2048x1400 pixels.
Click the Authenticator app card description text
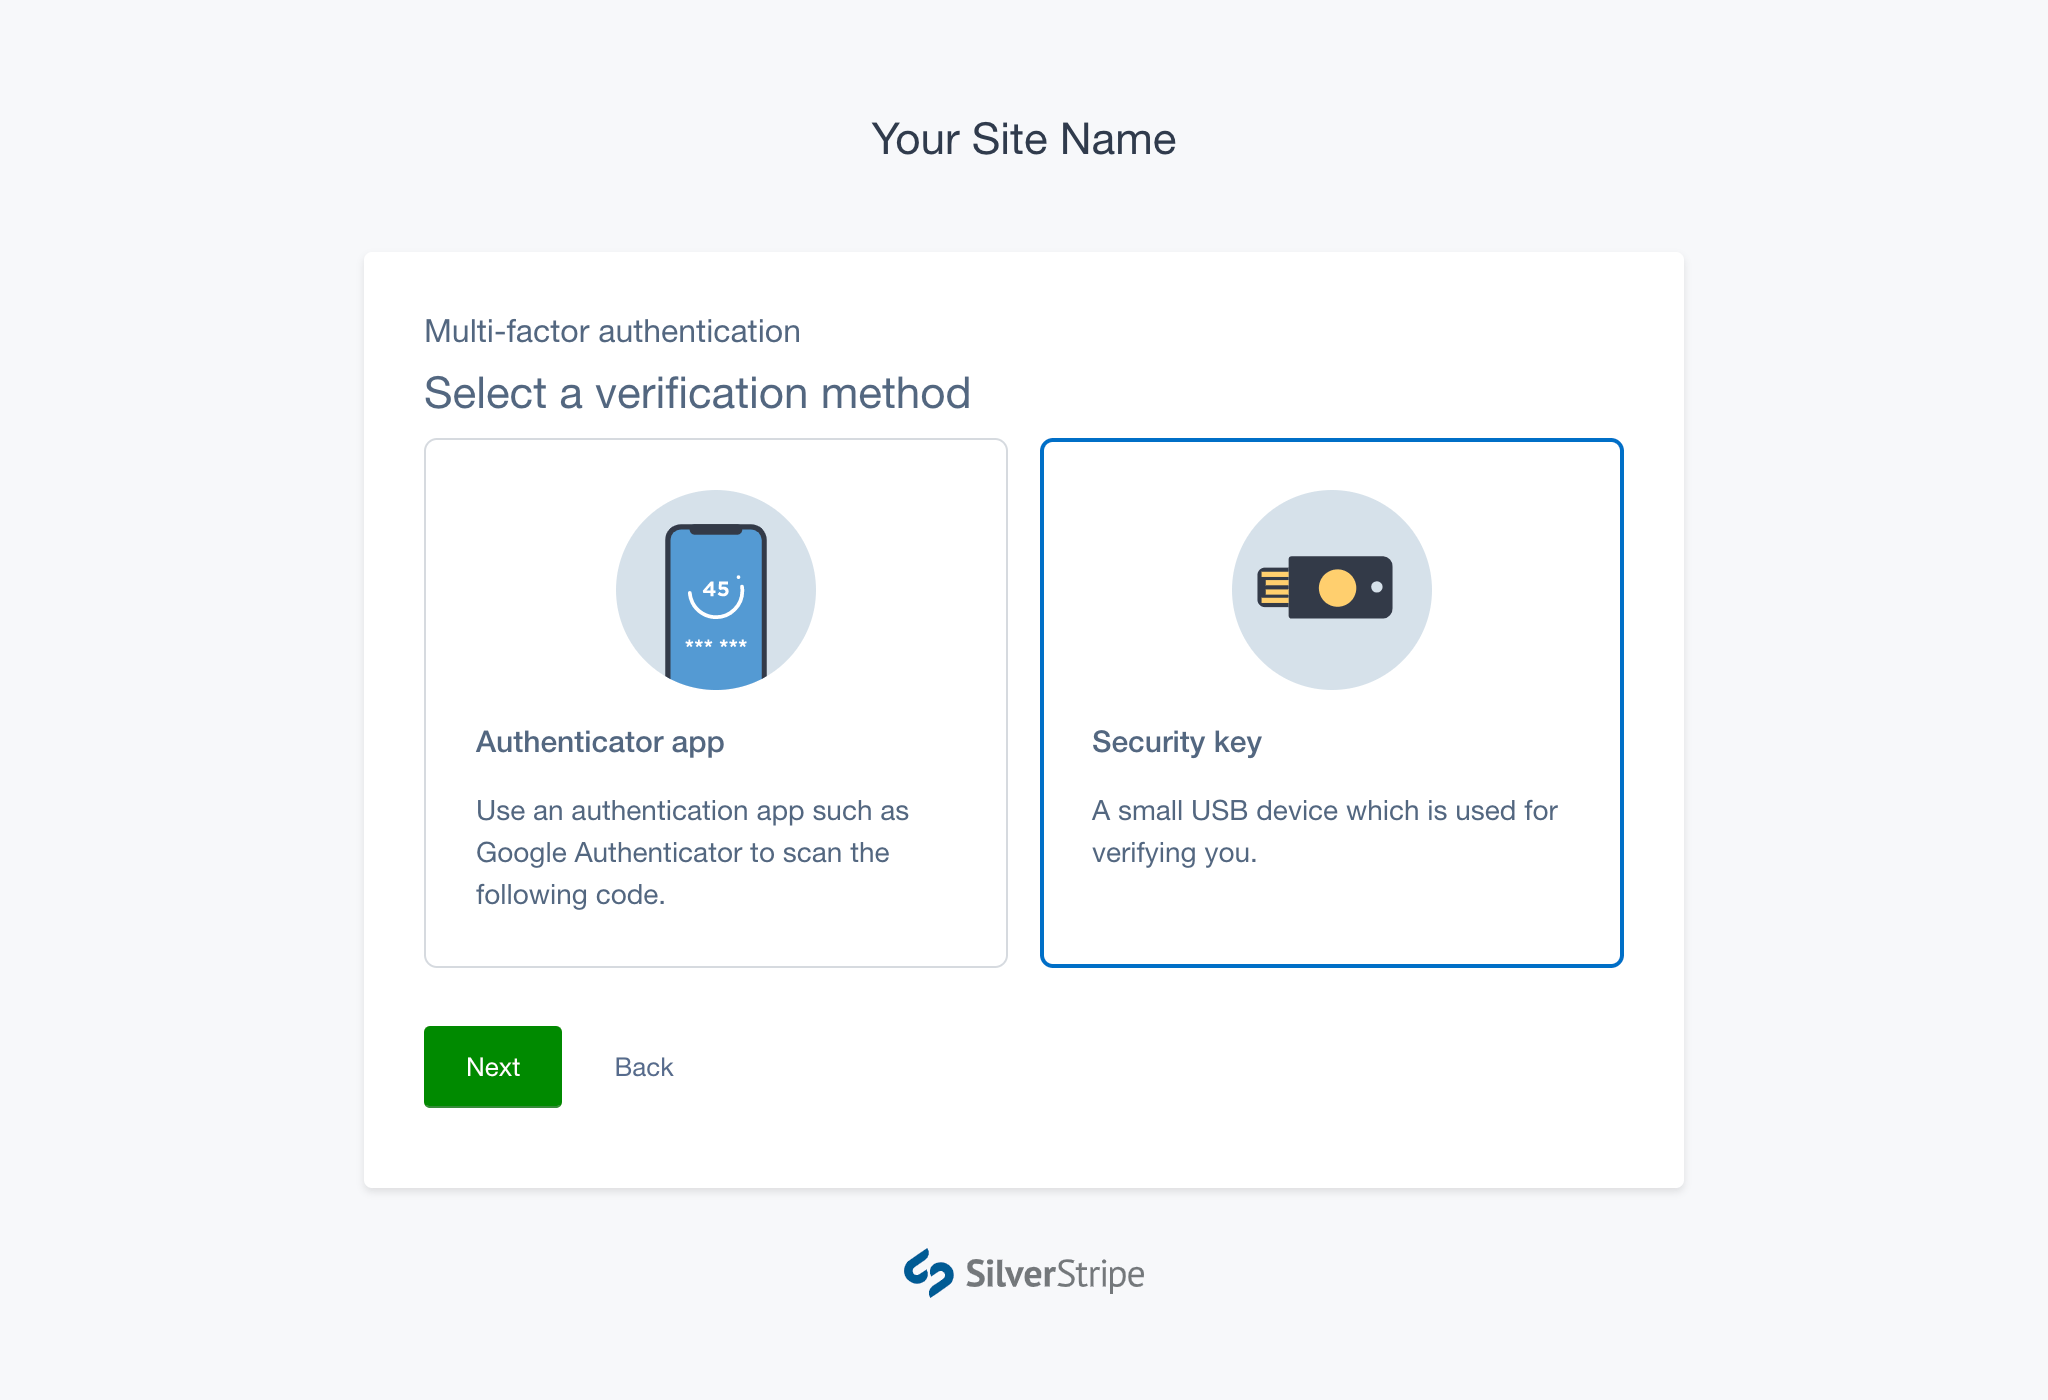[692, 852]
